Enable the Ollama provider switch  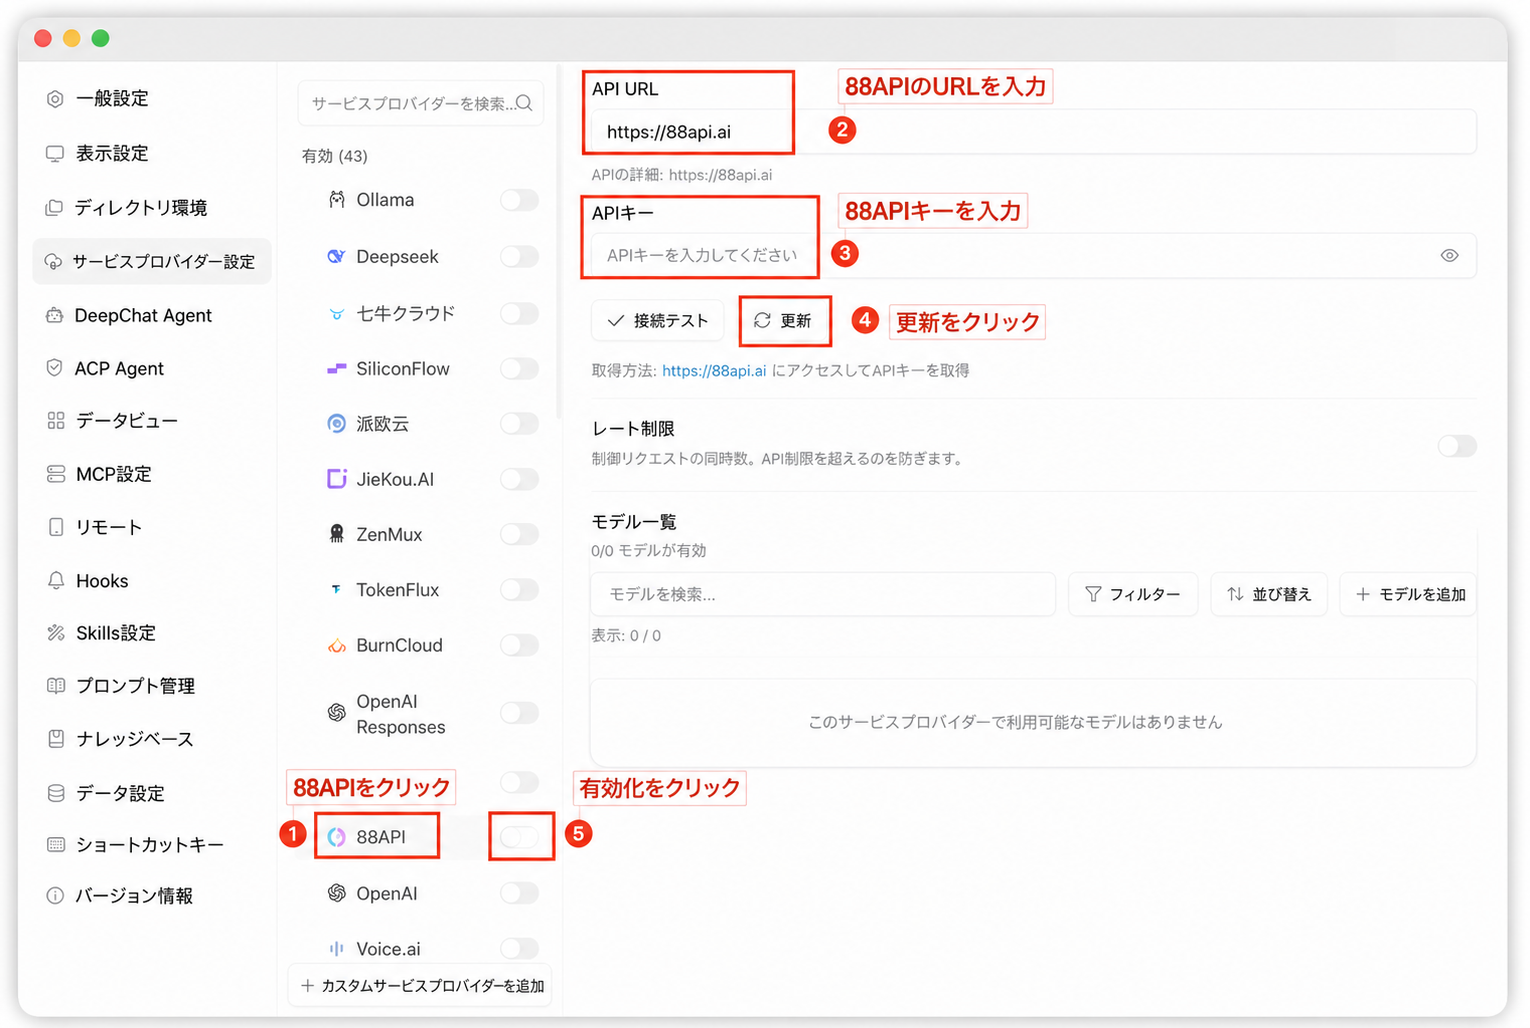coord(520,200)
